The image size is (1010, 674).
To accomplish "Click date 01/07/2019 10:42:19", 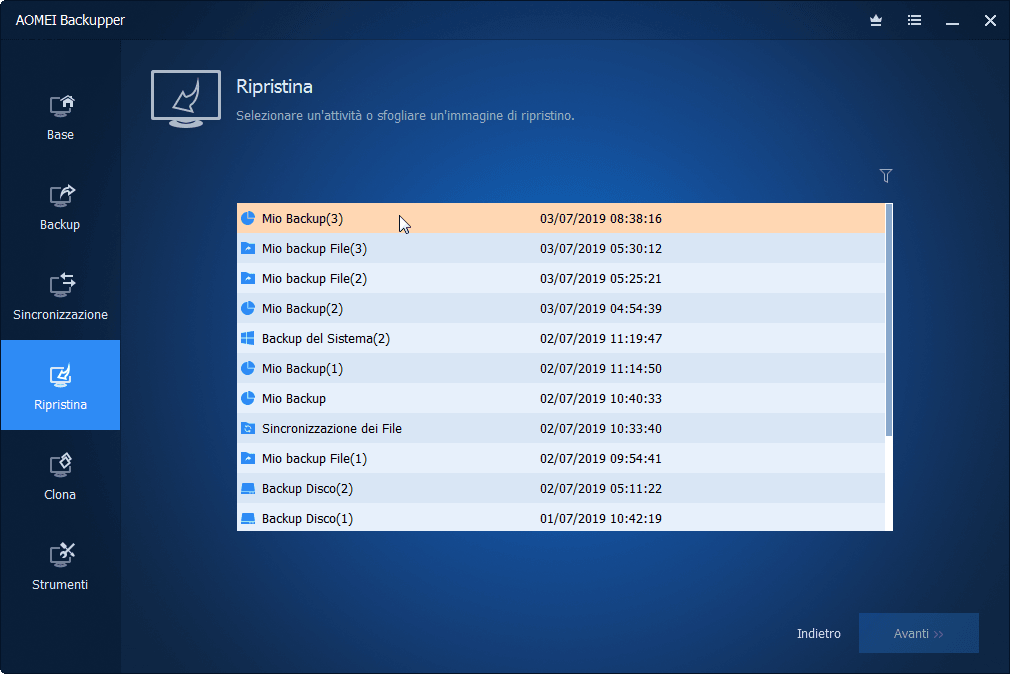I will click(x=601, y=518).
